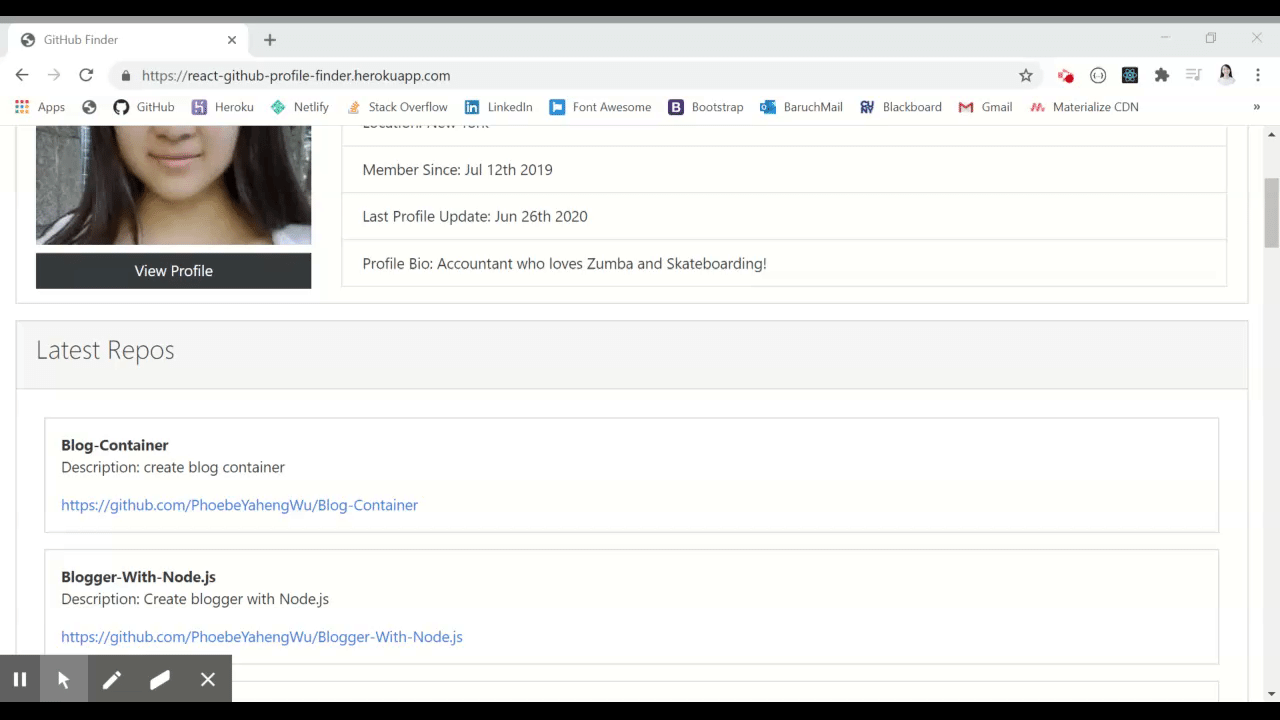Open the Font Awesome bookmark
The width and height of the screenshot is (1280, 720).
pyautogui.click(x=601, y=107)
